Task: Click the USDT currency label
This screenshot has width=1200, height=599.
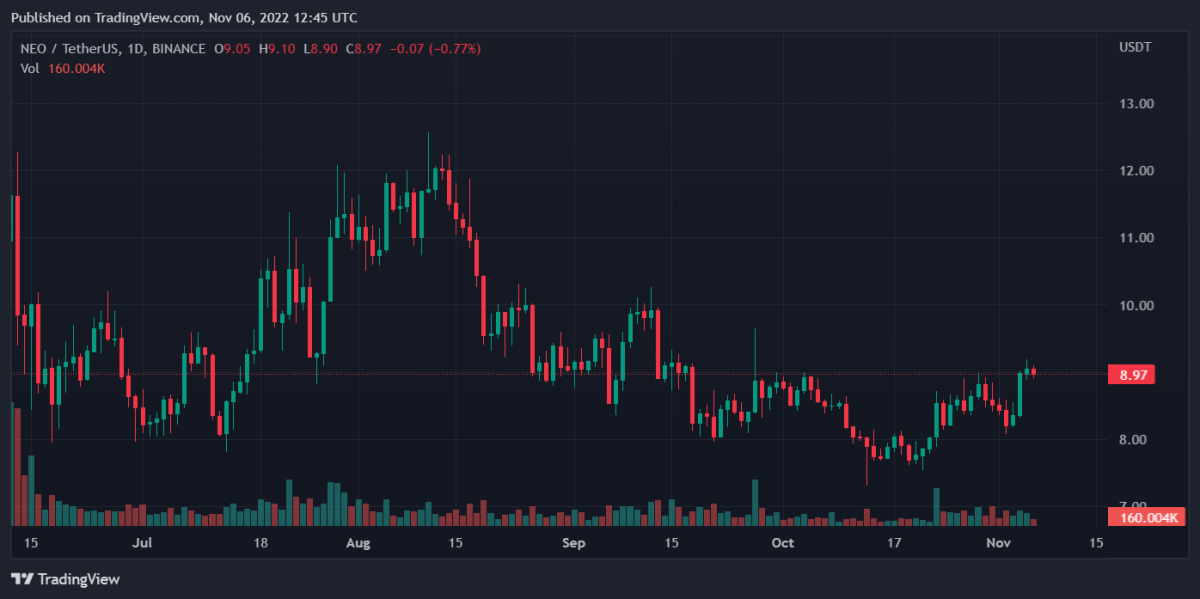Action: [x=1136, y=48]
